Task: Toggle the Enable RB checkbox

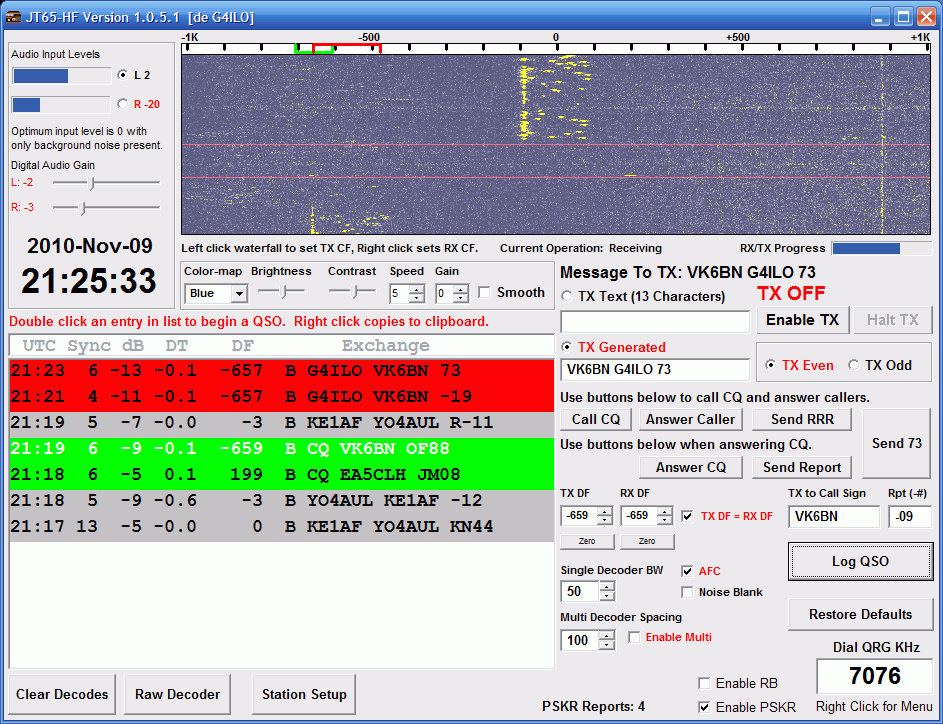Action: pyautogui.click(x=704, y=683)
